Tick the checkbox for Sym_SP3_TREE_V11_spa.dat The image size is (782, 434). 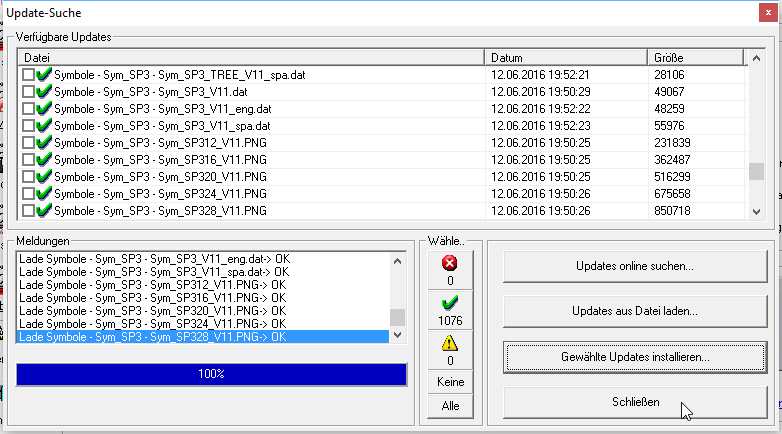pos(28,75)
